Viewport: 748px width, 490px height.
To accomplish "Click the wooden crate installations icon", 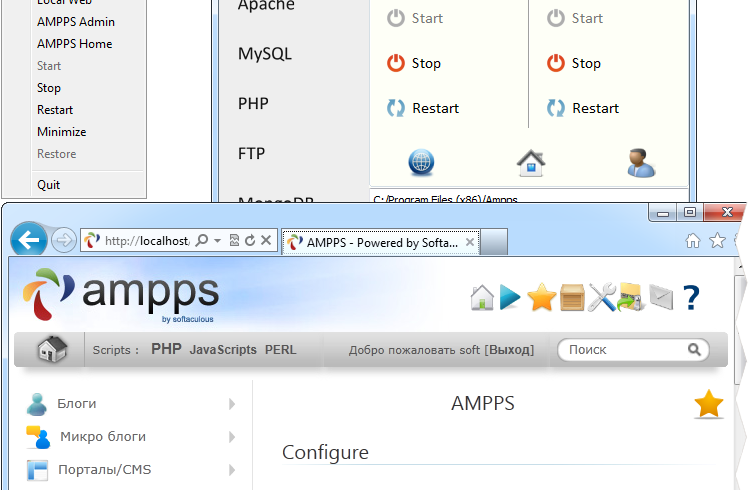I will point(572,297).
